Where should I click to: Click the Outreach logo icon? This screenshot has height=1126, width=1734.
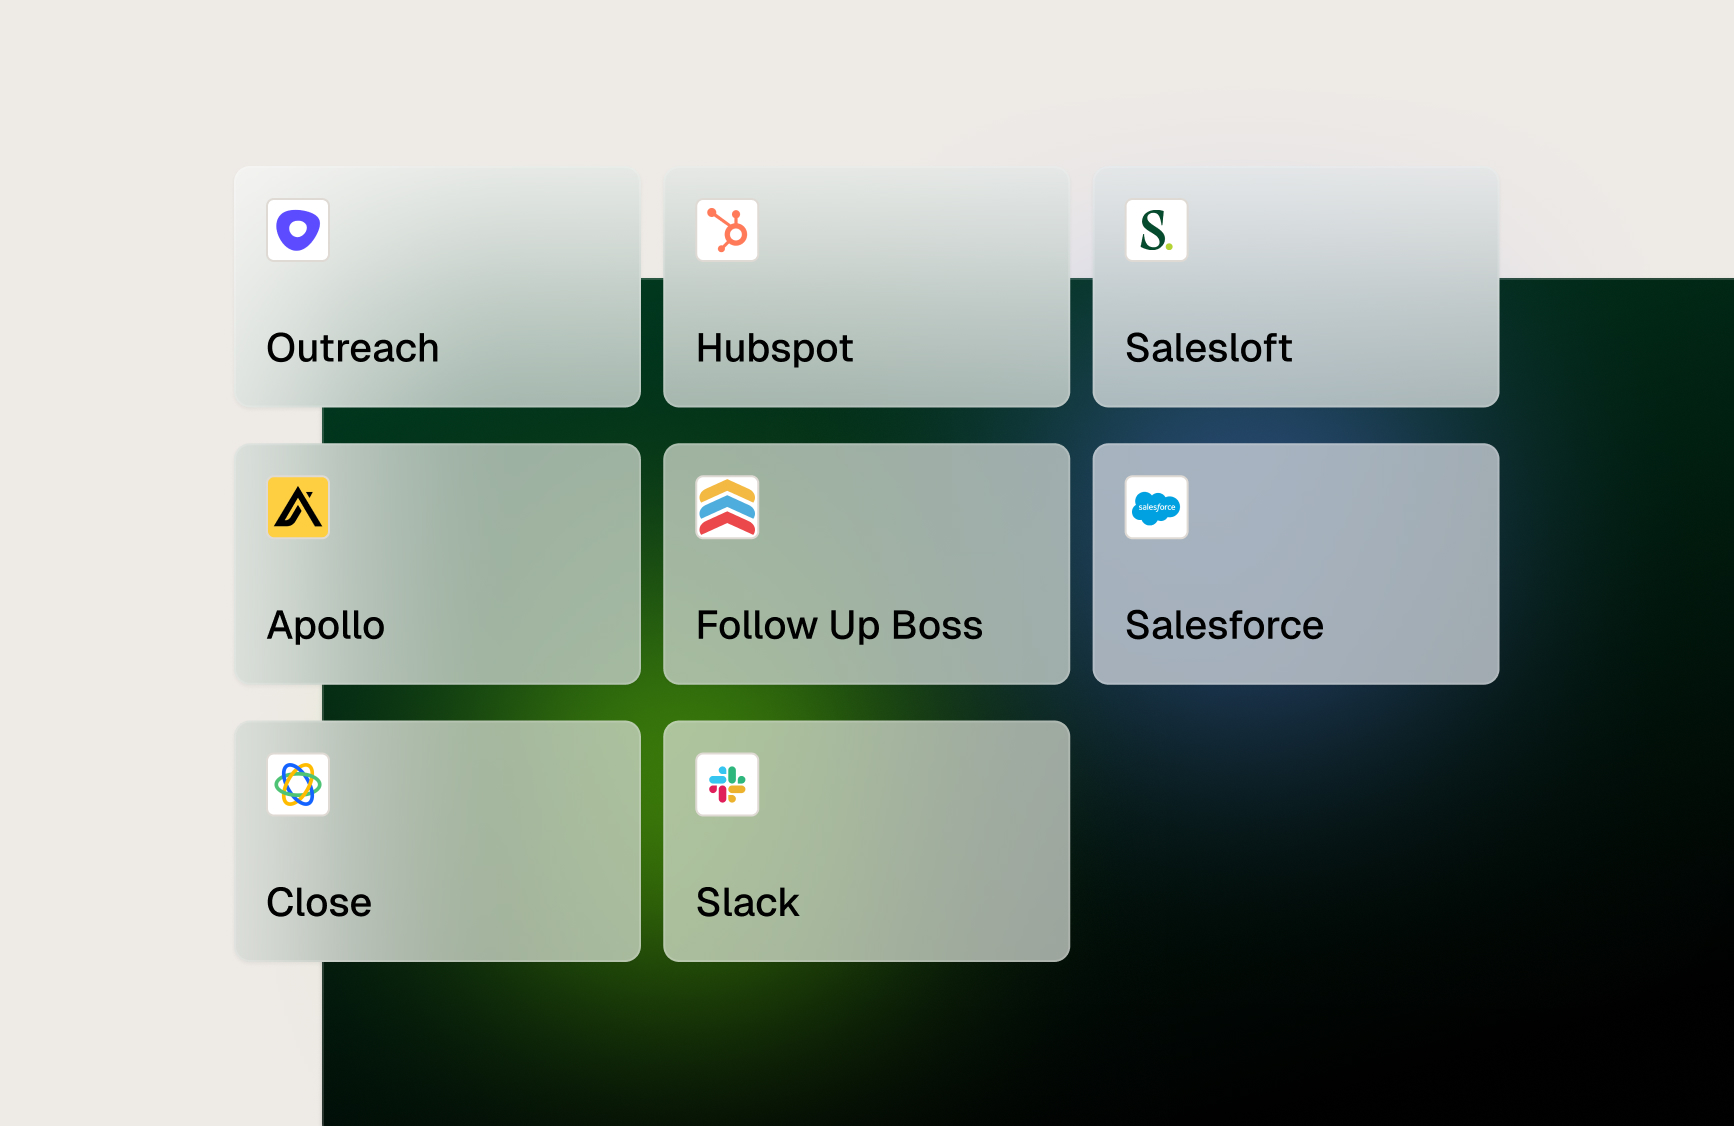[x=298, y=230]
